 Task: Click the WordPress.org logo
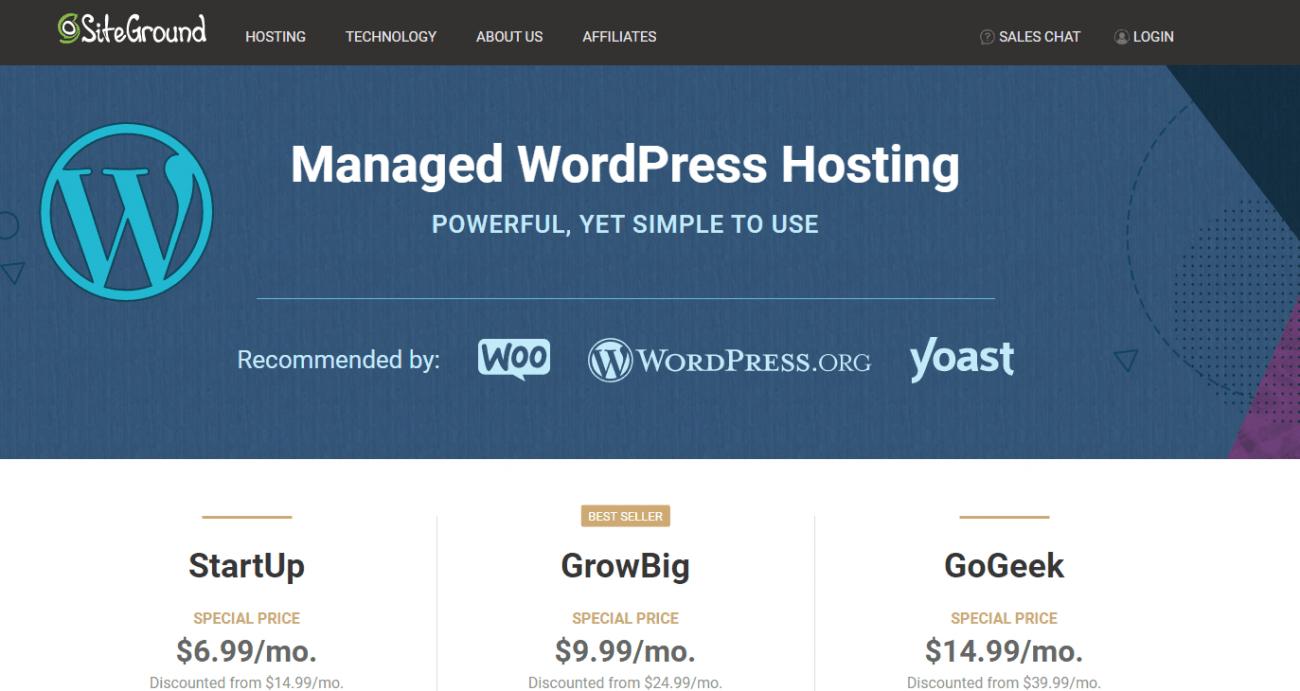click(729, 360)
